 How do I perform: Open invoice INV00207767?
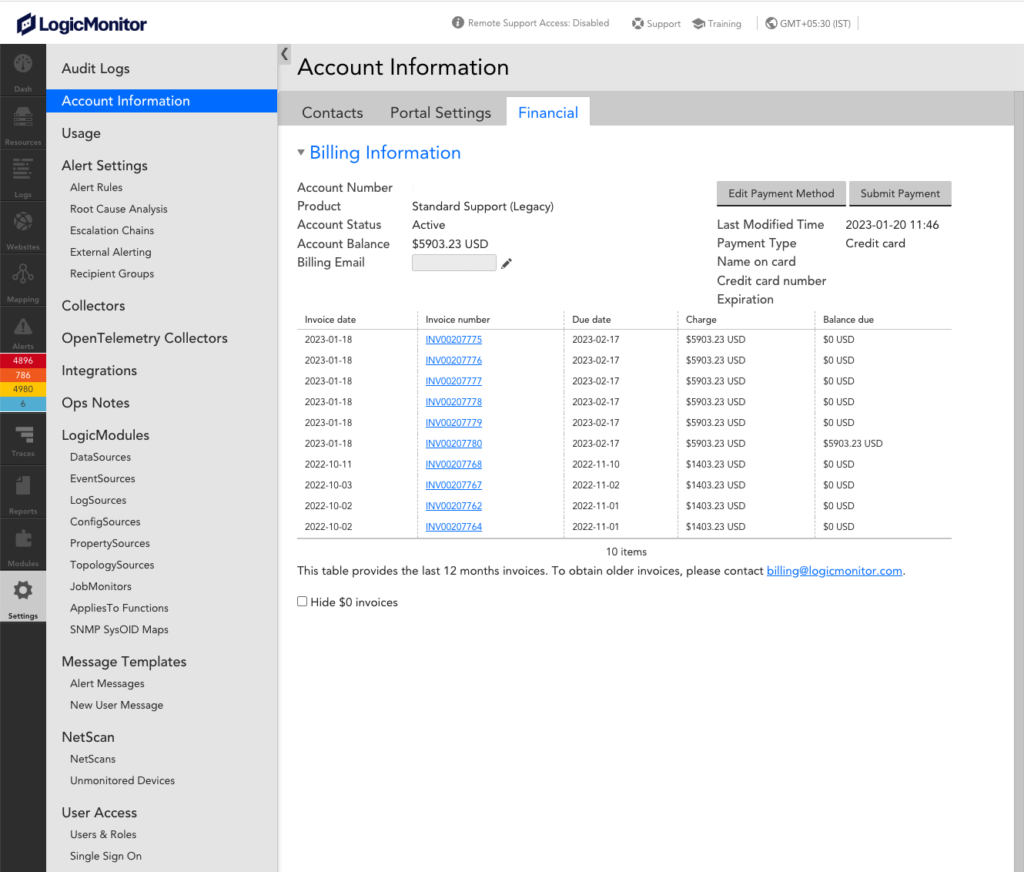click(x=453, y=485)
